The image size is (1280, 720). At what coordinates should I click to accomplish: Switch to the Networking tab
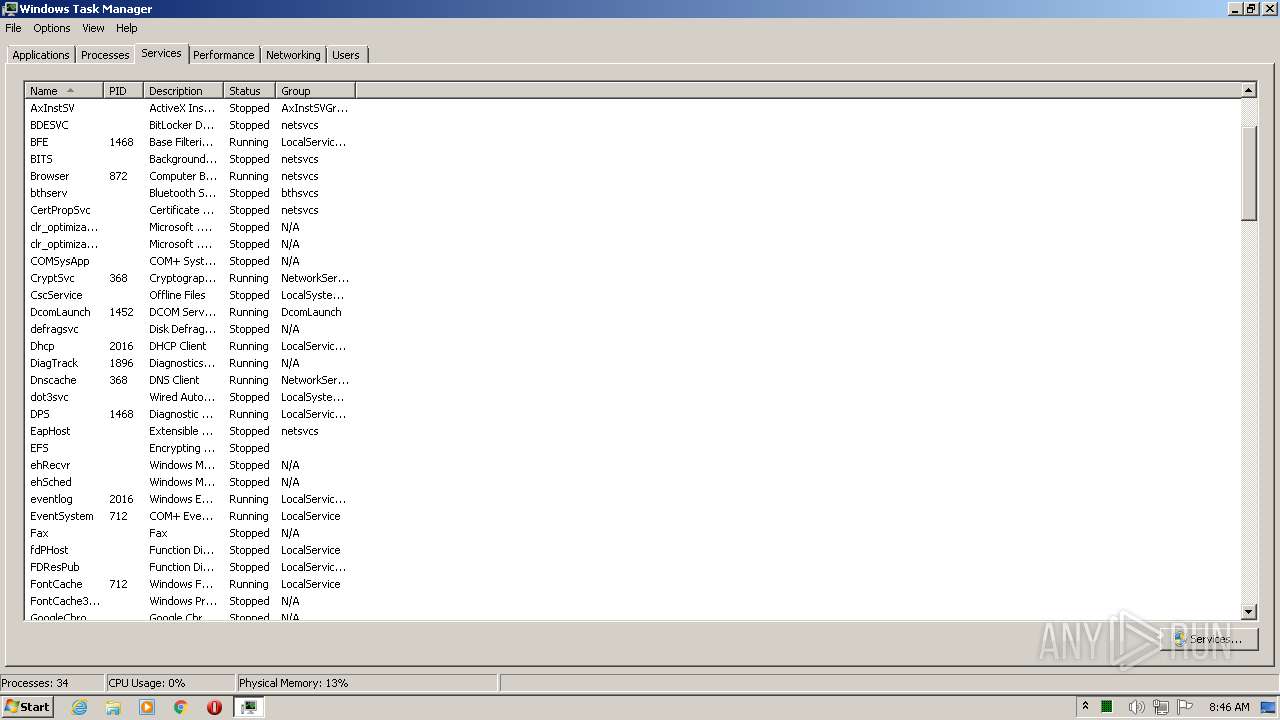click(x=293, y=55)
